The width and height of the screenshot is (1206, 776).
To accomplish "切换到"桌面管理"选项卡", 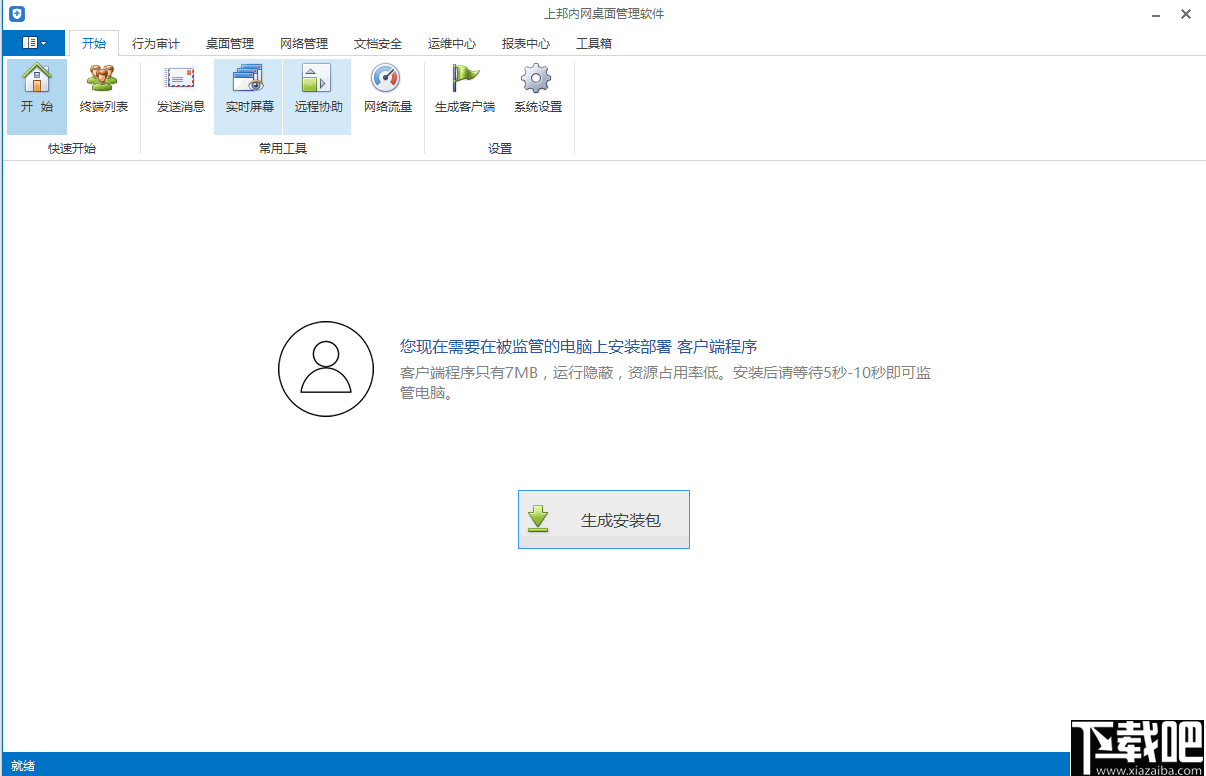I will pyautogui.click(x=229, y=43).
